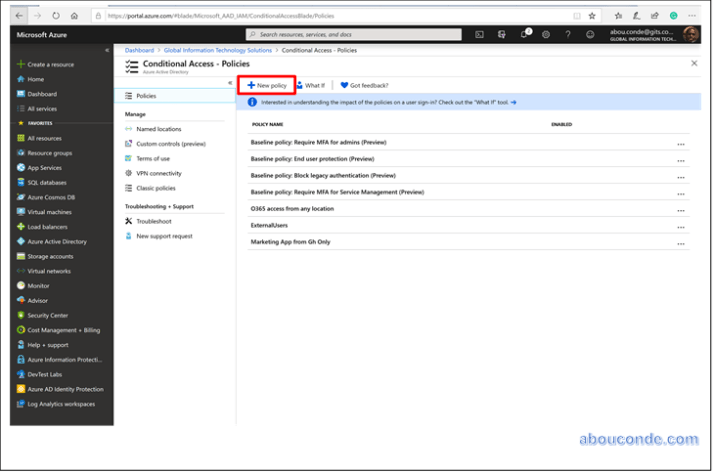Click the Troubleshoot wrench icon
Screen dimensions: 714x472
[x=128, y=221]
